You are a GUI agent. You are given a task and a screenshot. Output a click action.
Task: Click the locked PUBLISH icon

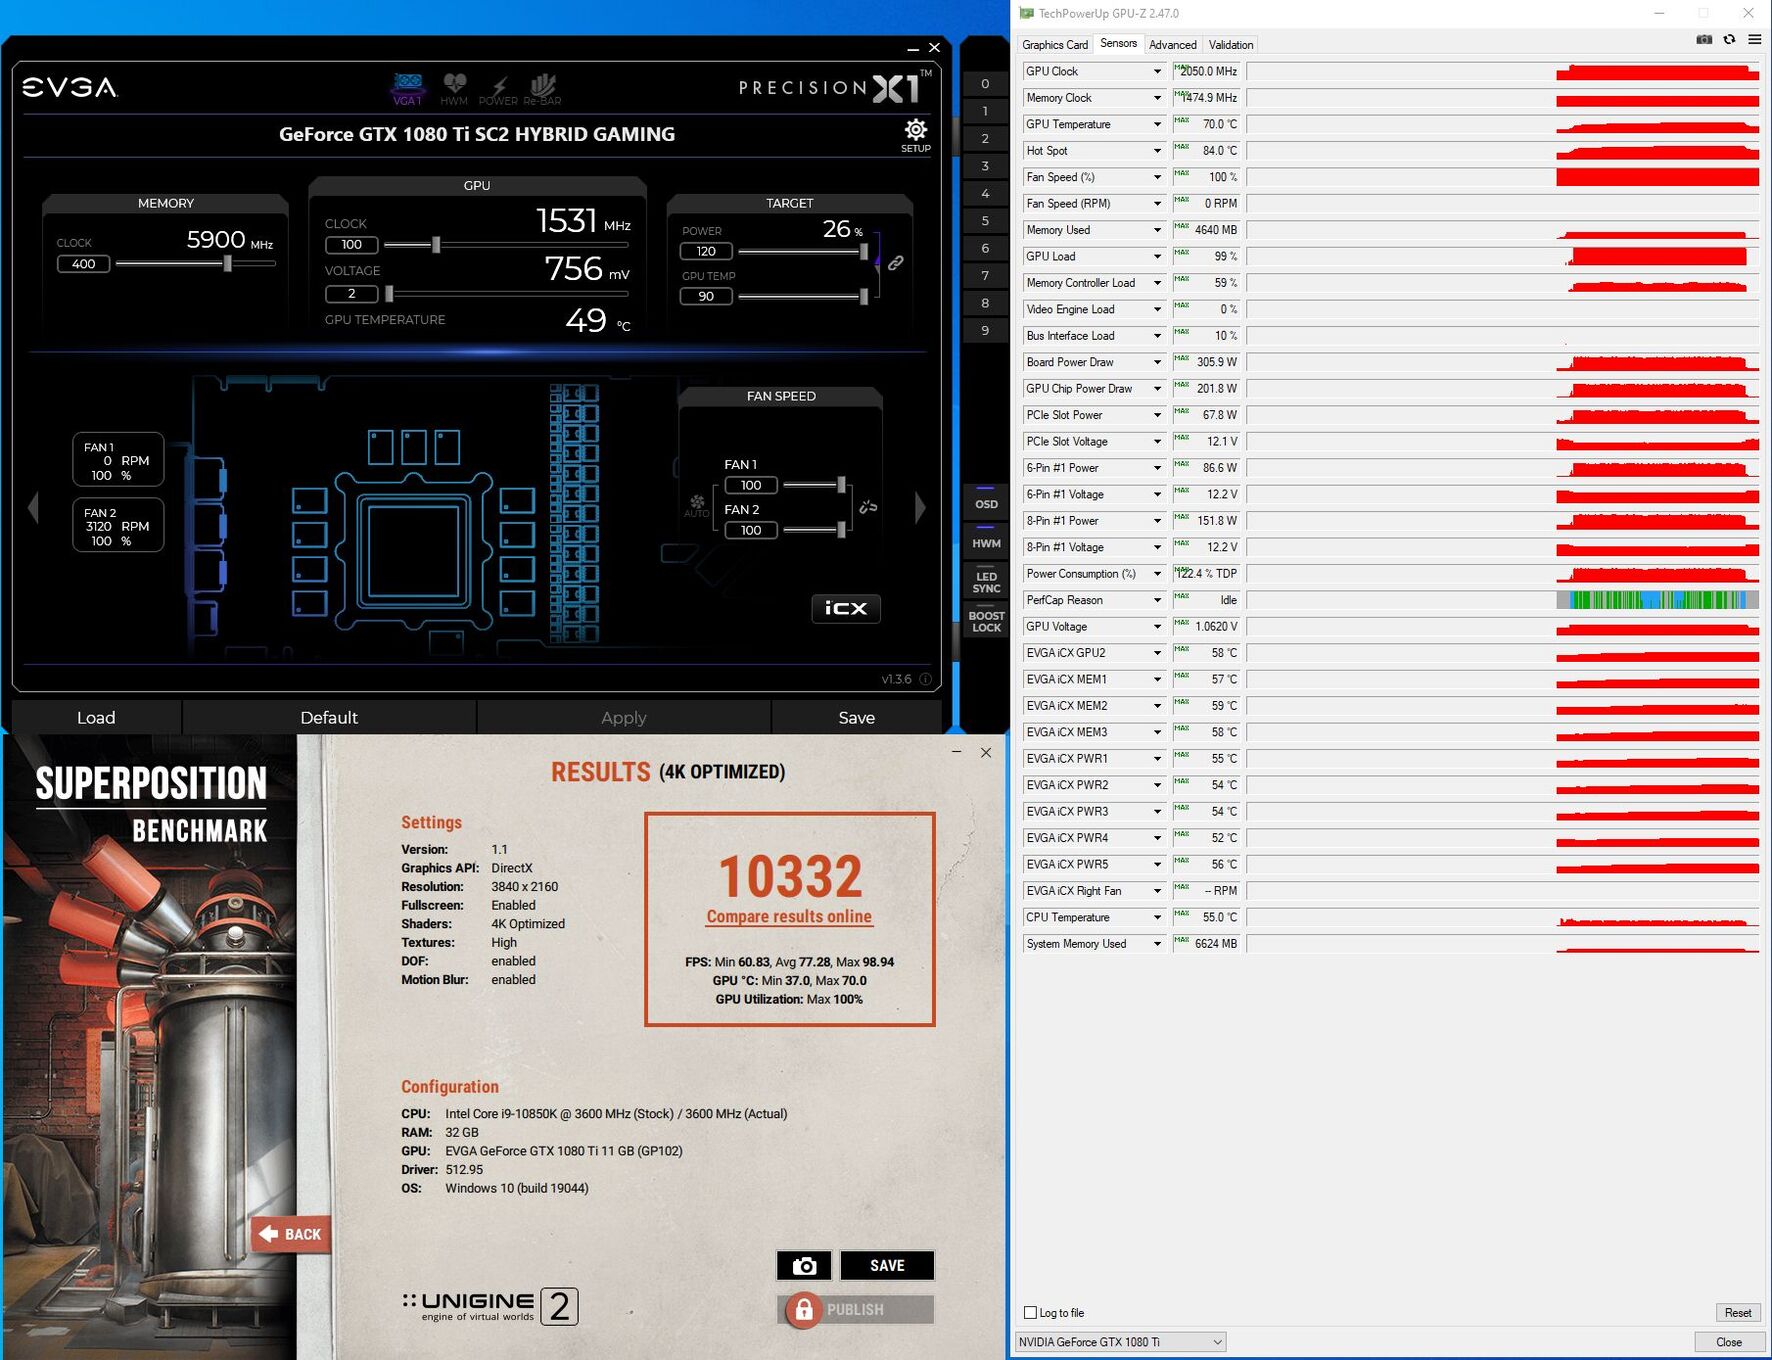(803, 1309)
